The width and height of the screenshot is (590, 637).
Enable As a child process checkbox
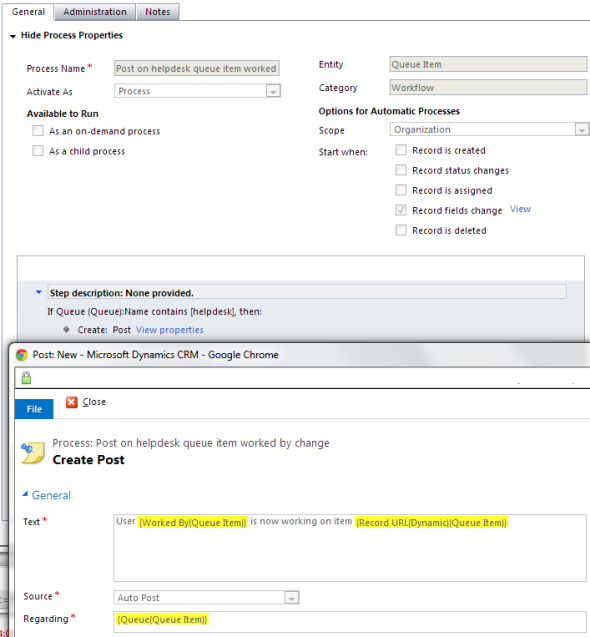(x=38, y=151)
